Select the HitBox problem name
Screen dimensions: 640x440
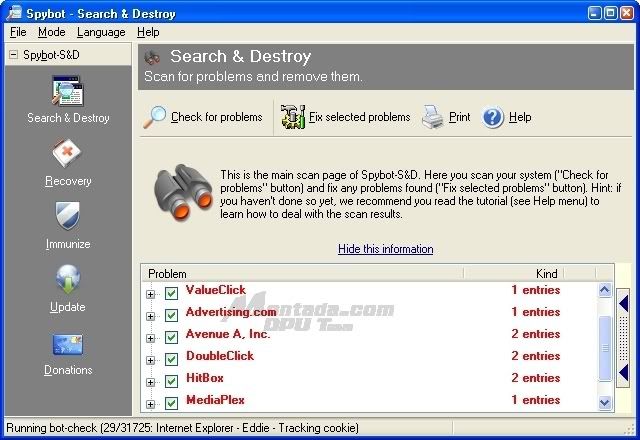tap(204, 378)
